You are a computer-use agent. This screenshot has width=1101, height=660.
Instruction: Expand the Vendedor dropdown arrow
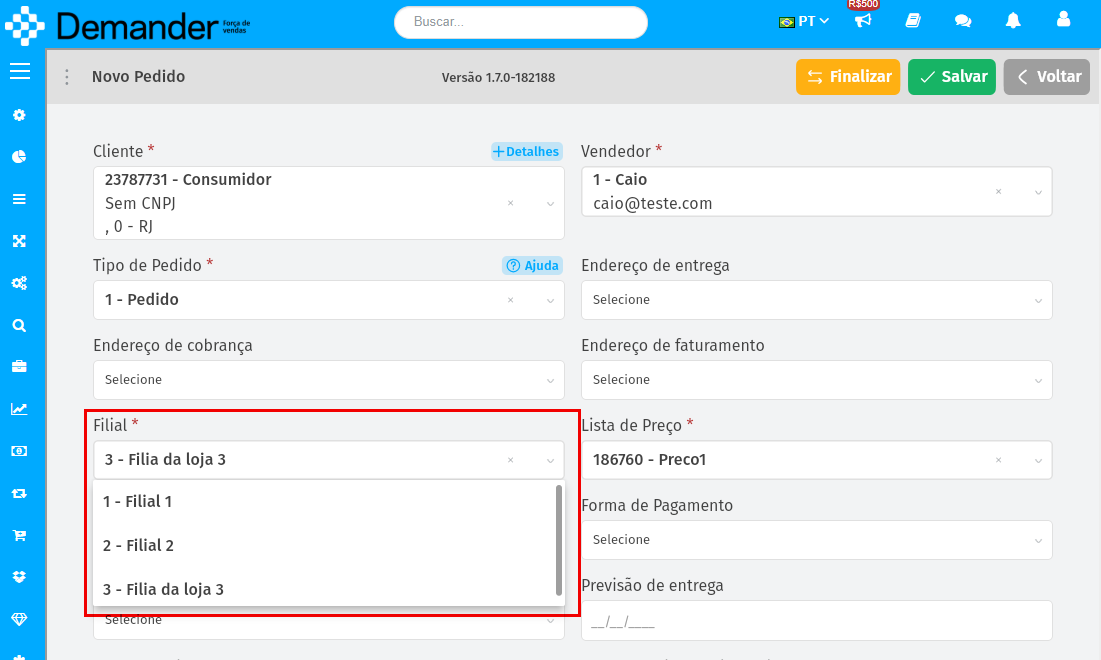1038,192
